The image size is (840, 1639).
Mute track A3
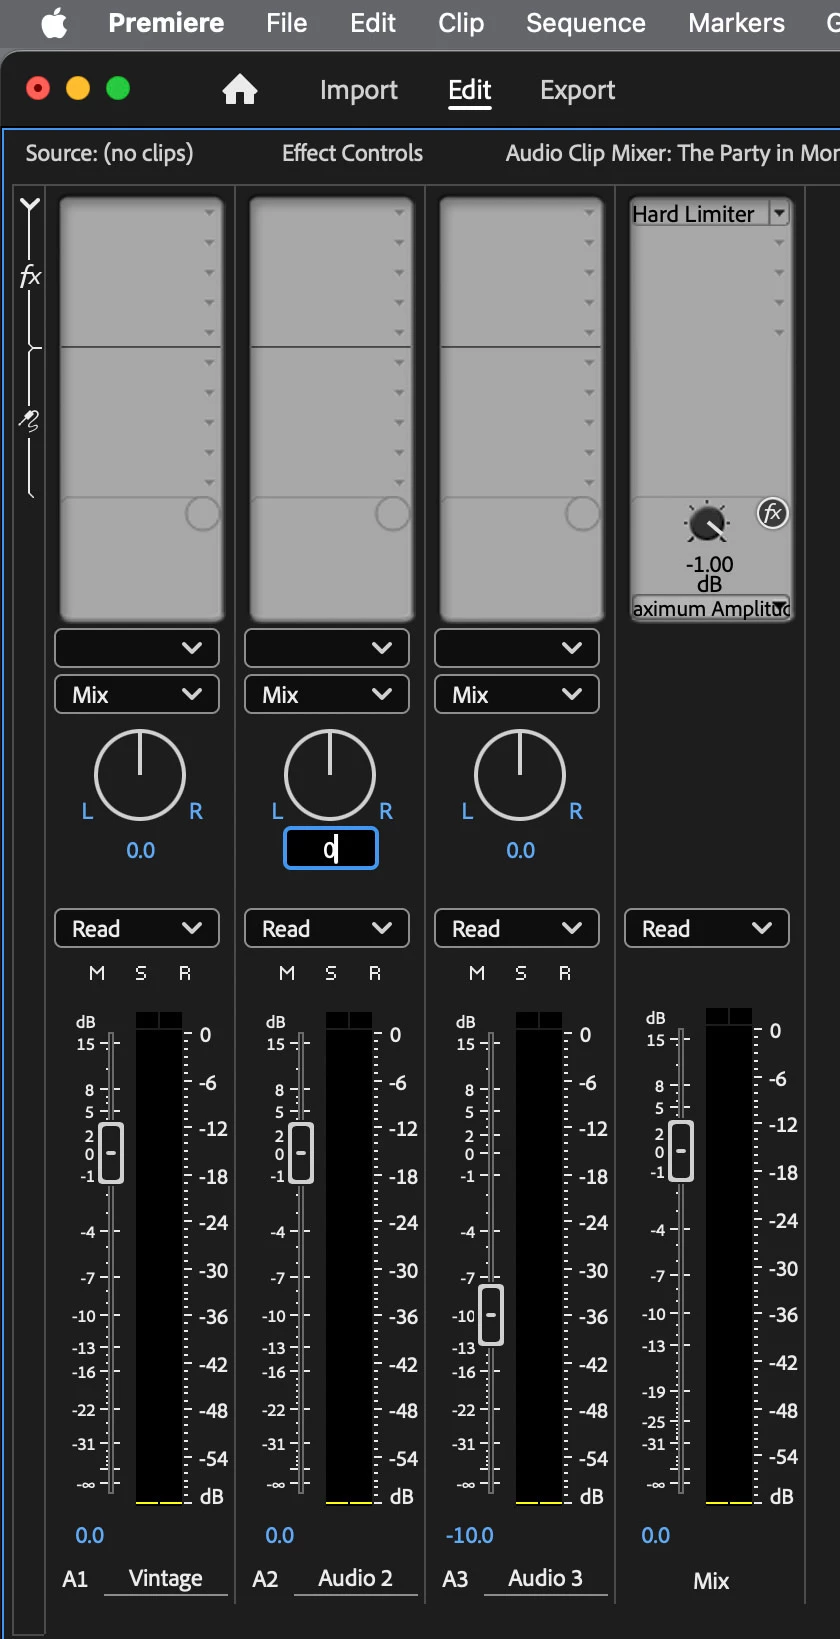click(477, 973)
